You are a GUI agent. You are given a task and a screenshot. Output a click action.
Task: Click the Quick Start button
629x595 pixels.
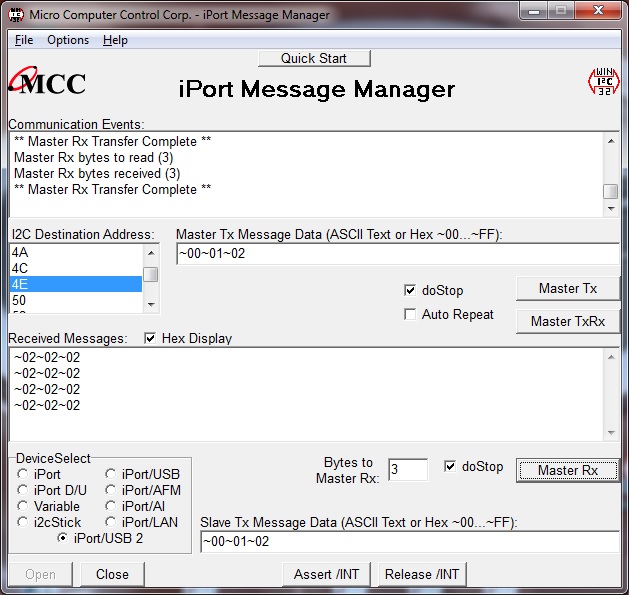coord(314,59)
